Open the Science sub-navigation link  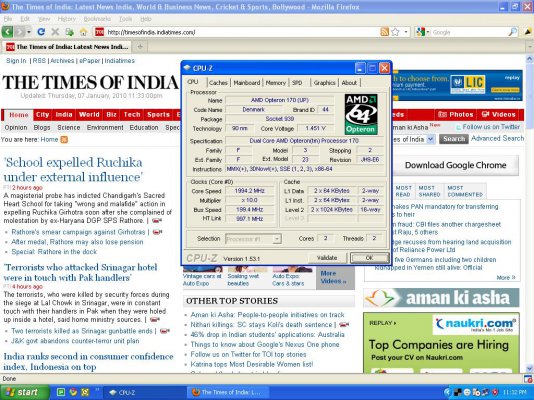[68, 128]
